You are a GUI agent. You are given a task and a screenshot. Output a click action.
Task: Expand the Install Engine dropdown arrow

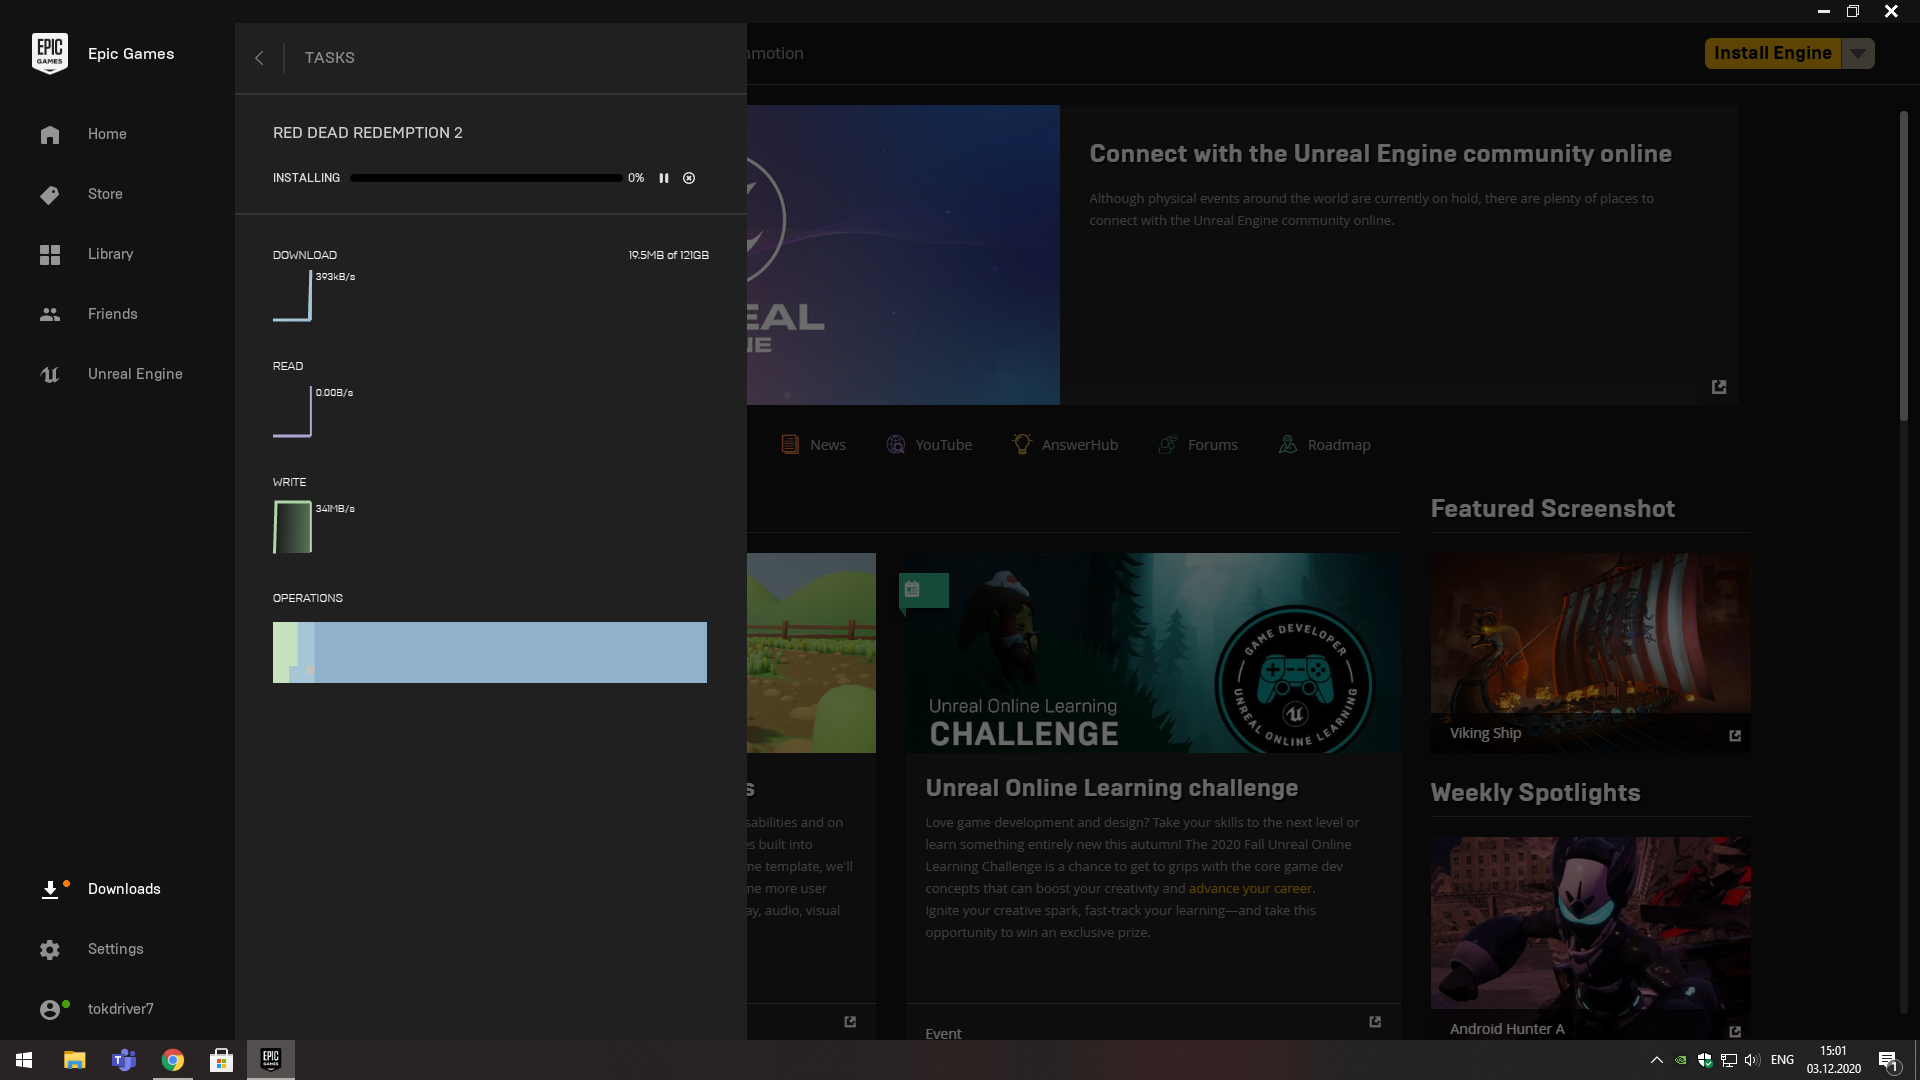point(1858,54)
